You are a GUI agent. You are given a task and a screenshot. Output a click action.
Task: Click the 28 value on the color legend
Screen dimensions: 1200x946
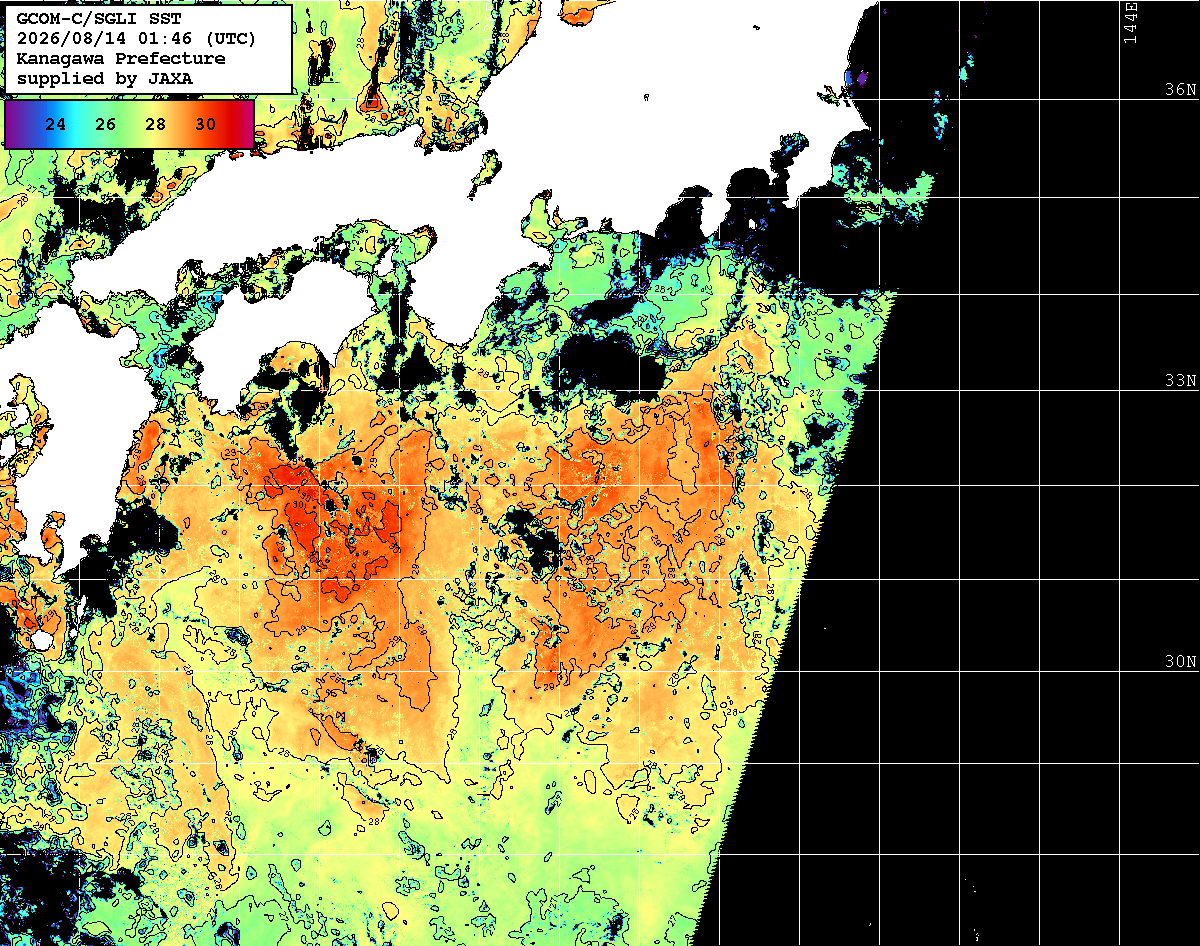[156, 125]
